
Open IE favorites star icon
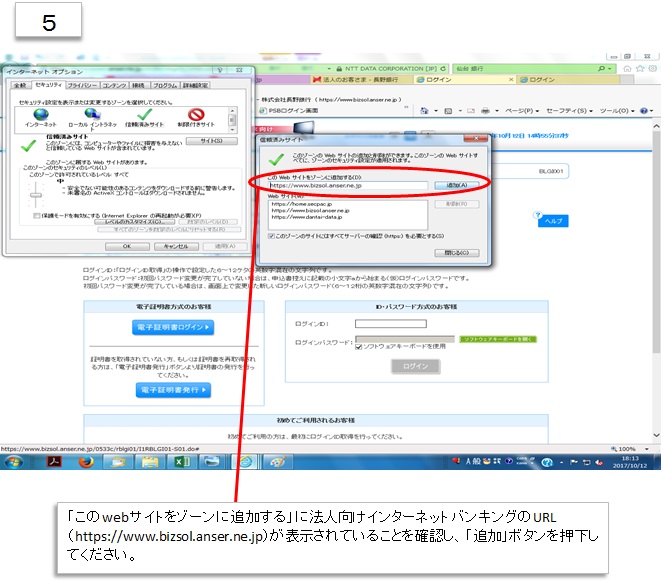pos(640,68)
